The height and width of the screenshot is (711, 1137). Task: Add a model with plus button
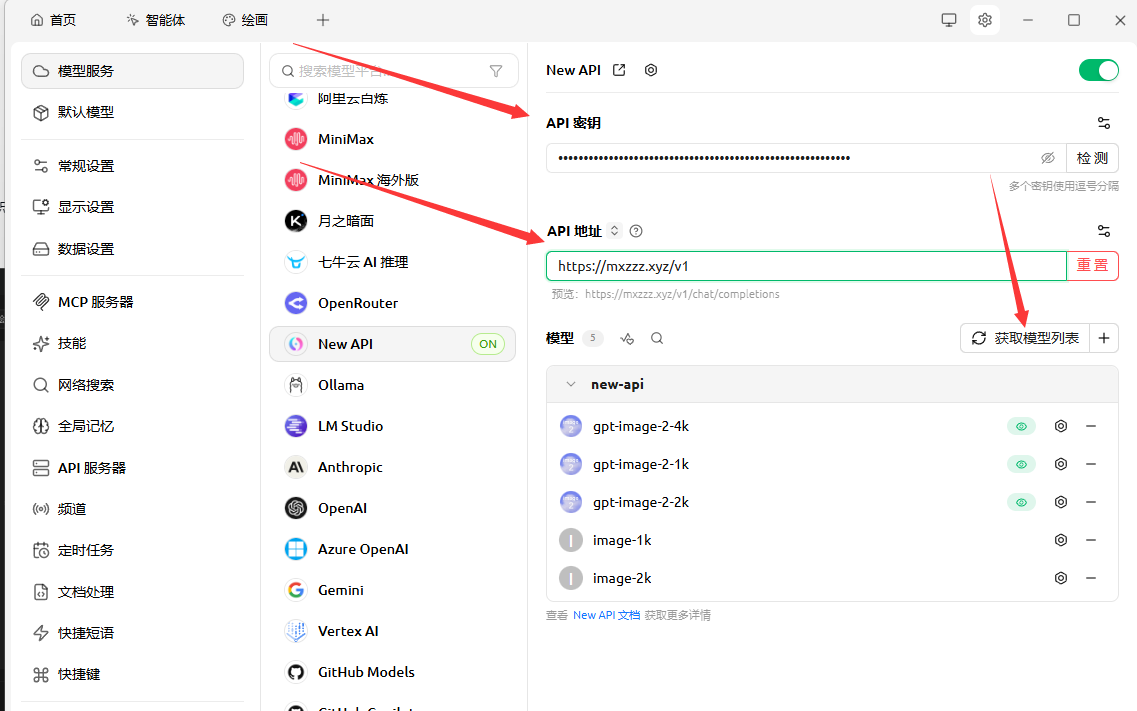click(1104, 338)
